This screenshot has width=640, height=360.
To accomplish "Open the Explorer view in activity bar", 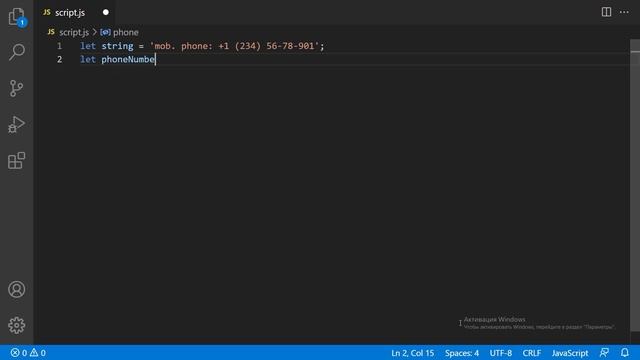I will (17, 17).
